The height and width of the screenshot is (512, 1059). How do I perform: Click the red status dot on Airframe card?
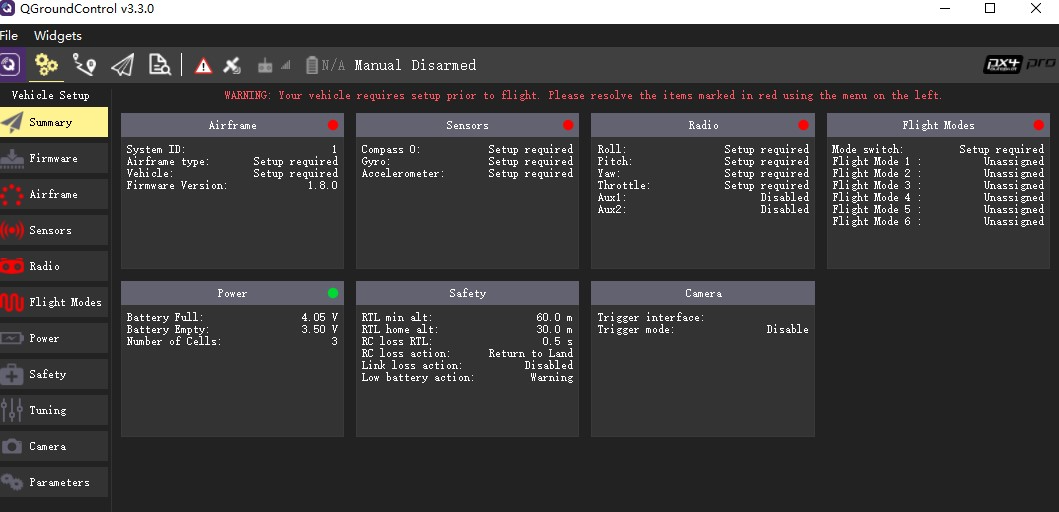(x=333, y=125)
